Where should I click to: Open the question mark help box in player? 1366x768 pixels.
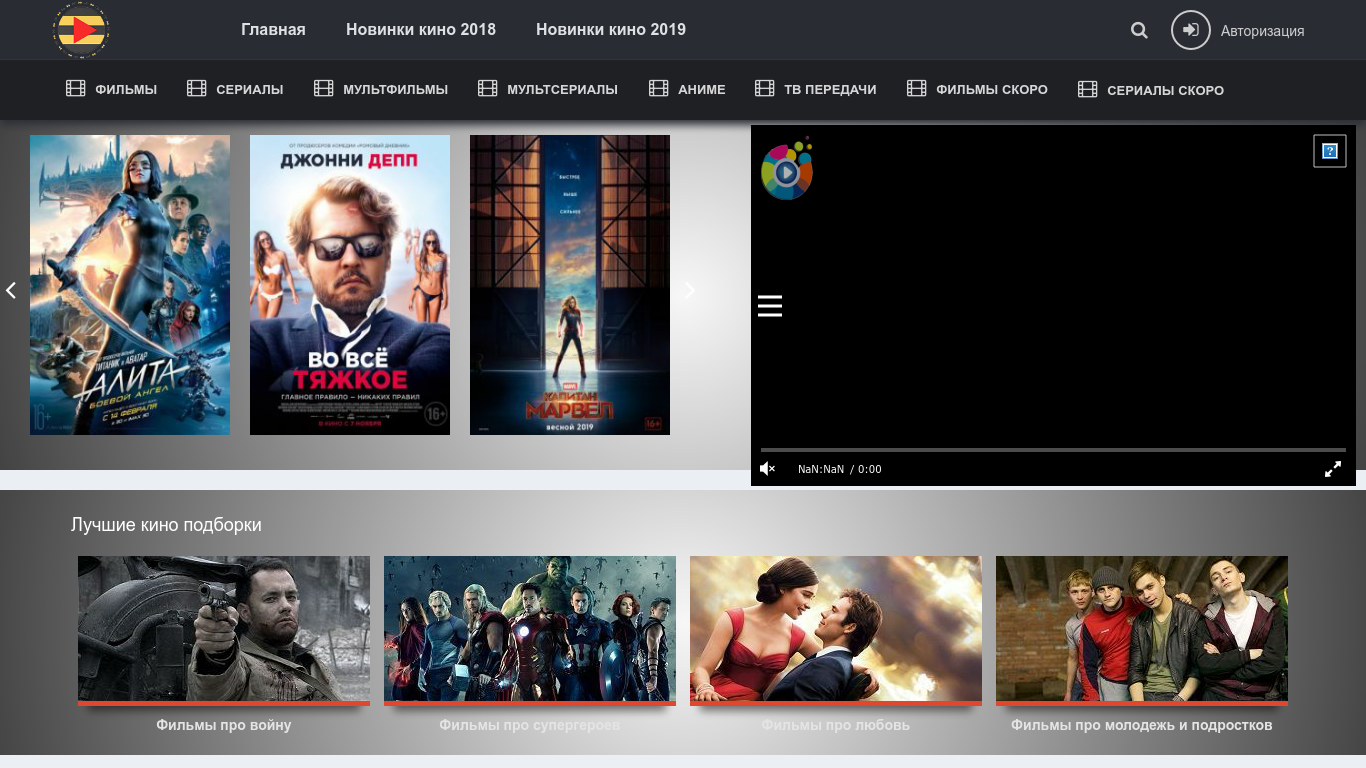[x=1330, y=151]
